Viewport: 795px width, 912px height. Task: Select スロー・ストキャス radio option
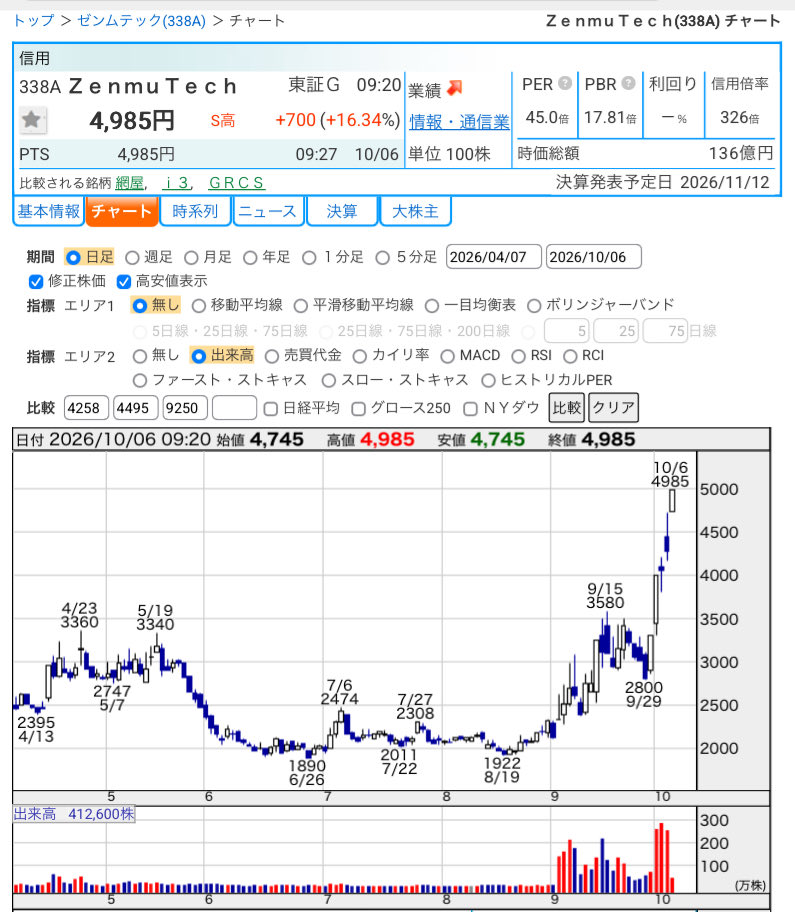[329, 381]
